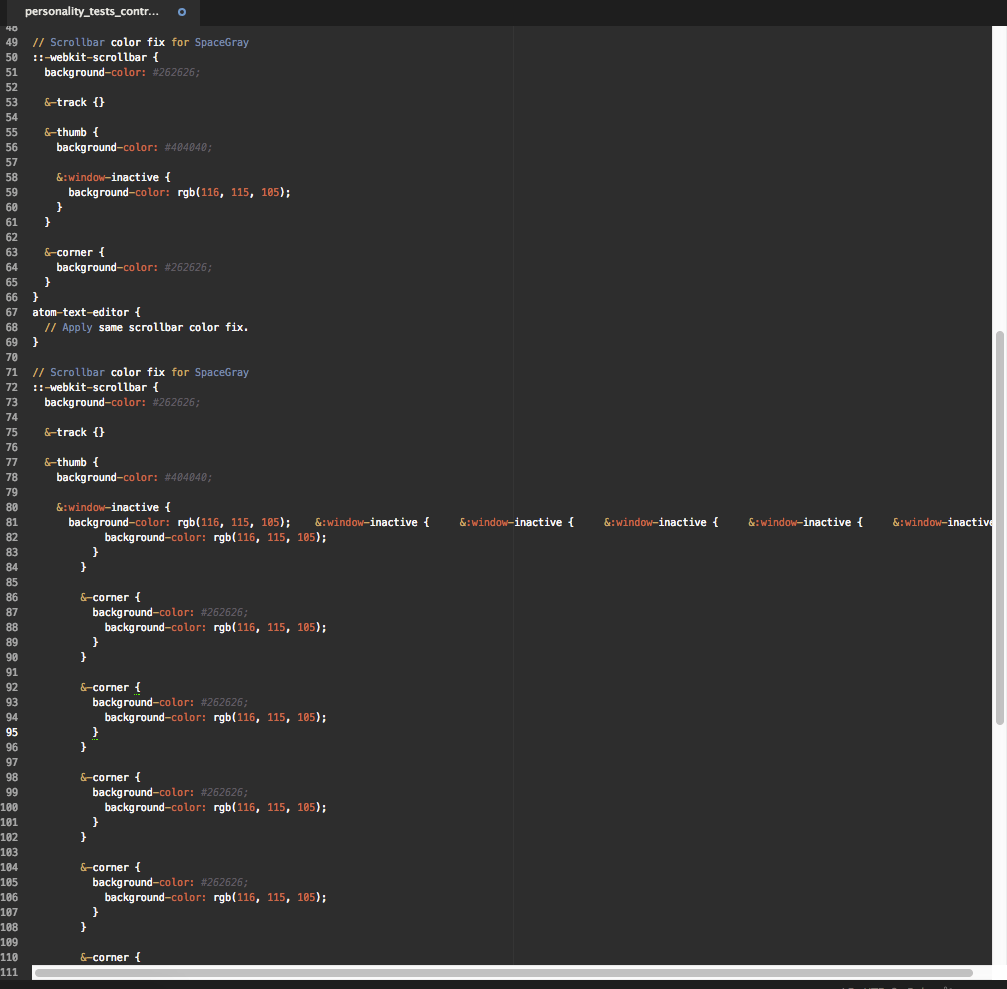The image size is (1007, 989).
Task: Click line number 95 in gutter
Action: [12, 732]
